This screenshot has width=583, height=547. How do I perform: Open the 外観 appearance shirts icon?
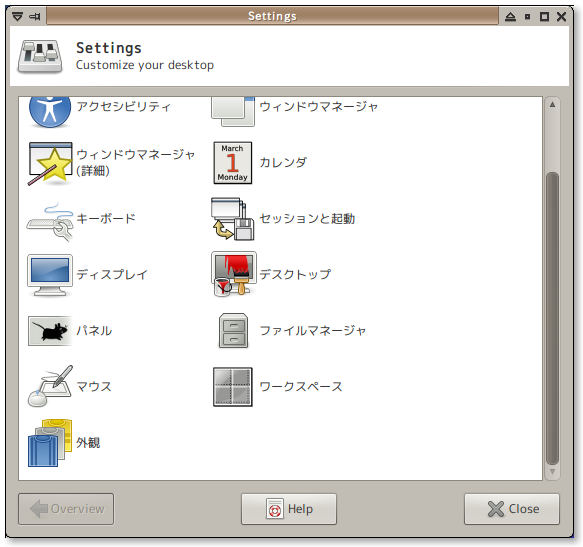(50, 443)
